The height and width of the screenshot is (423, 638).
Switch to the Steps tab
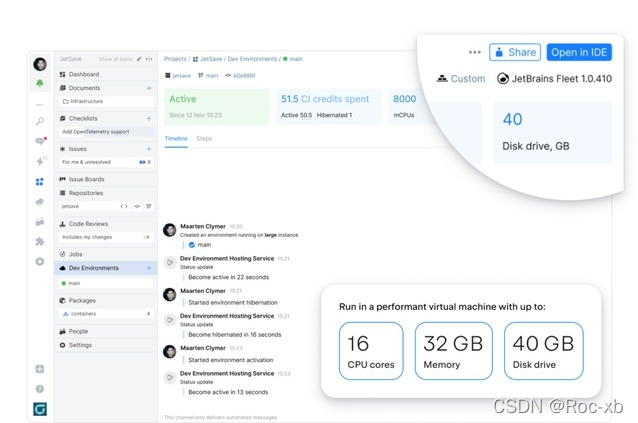[x=204, y=139]
